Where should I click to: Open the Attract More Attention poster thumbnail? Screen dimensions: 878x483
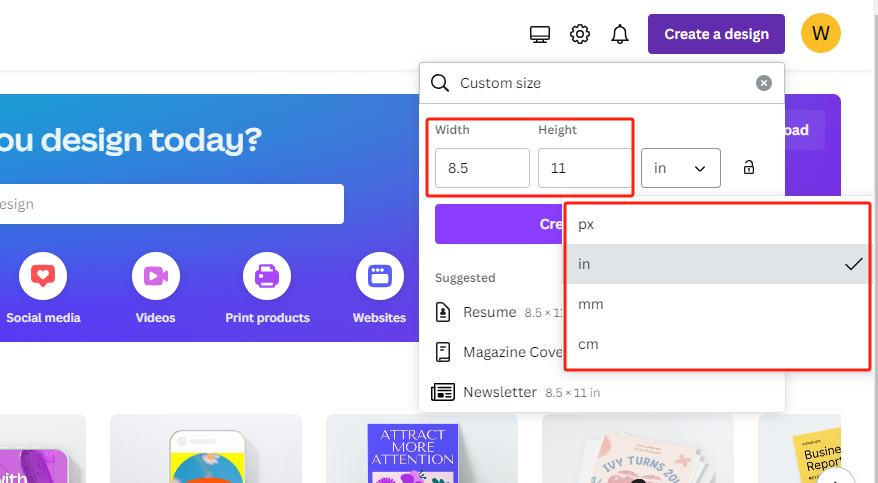pos(422,449)
